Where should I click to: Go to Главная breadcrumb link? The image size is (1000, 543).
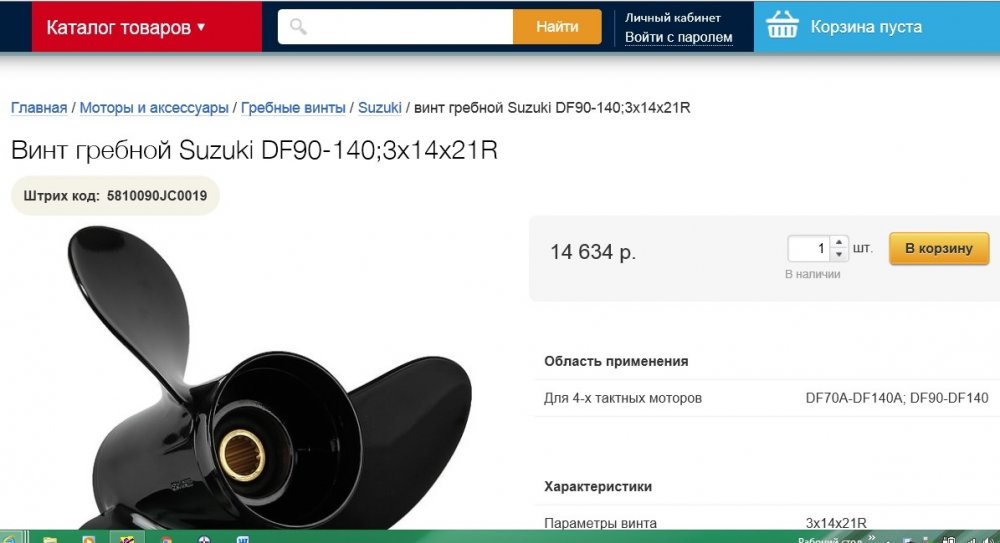point(39,108)
